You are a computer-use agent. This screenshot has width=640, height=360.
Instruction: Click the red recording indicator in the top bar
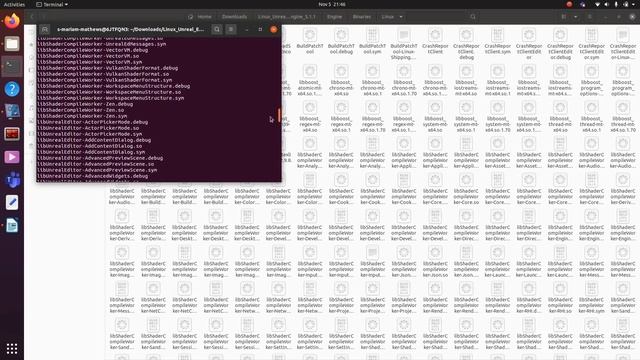(x=569, y=4)
